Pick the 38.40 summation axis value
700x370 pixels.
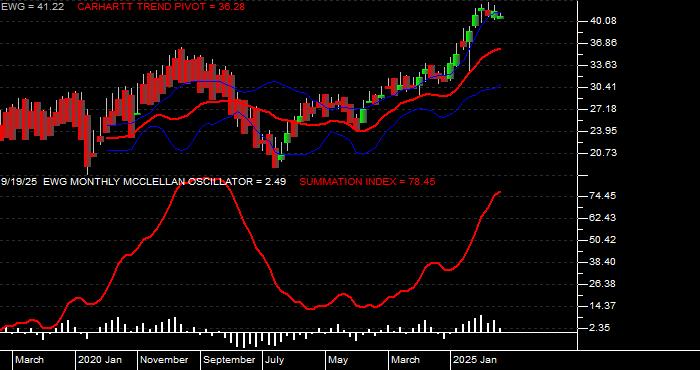(603, 262)
